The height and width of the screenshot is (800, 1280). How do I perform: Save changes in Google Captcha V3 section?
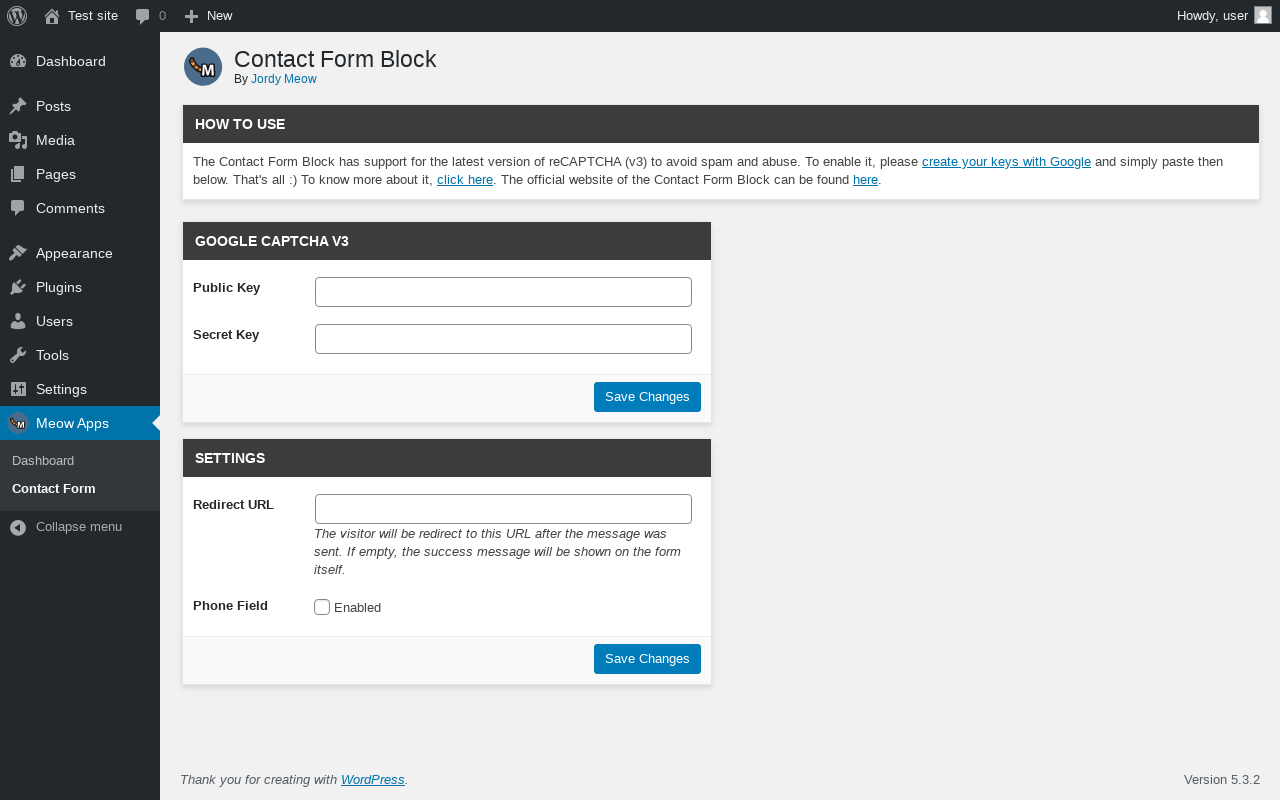coord(647,397)
